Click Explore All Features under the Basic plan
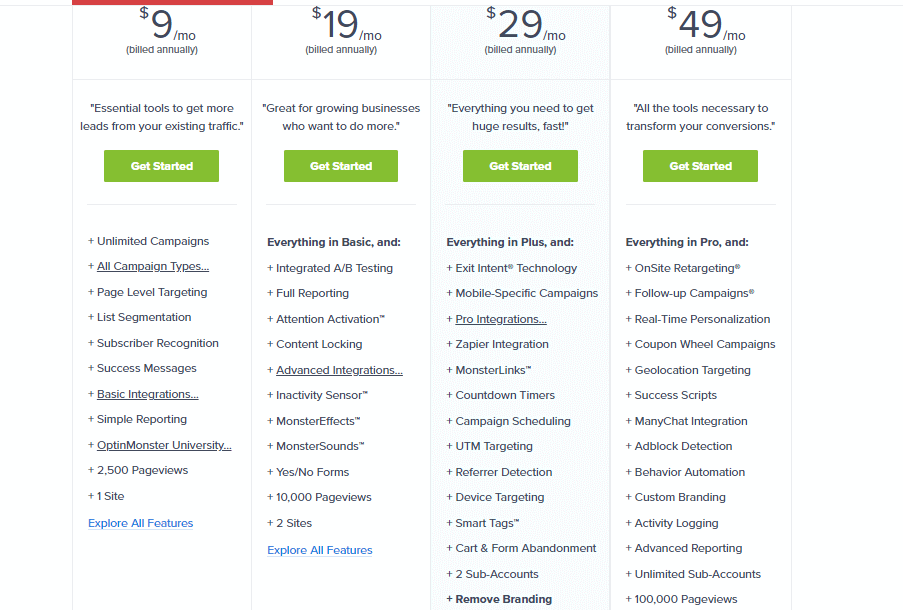The image size is (903, 610). pyautogui.click(x=140, y=522)
